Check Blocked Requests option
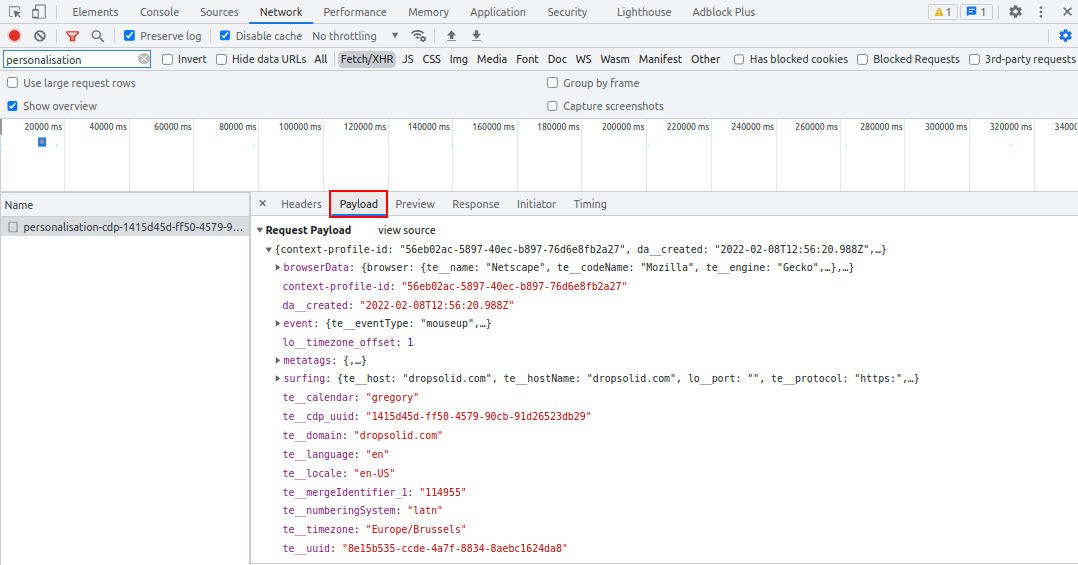This screenshot has width=1078, height=565. 862,59
